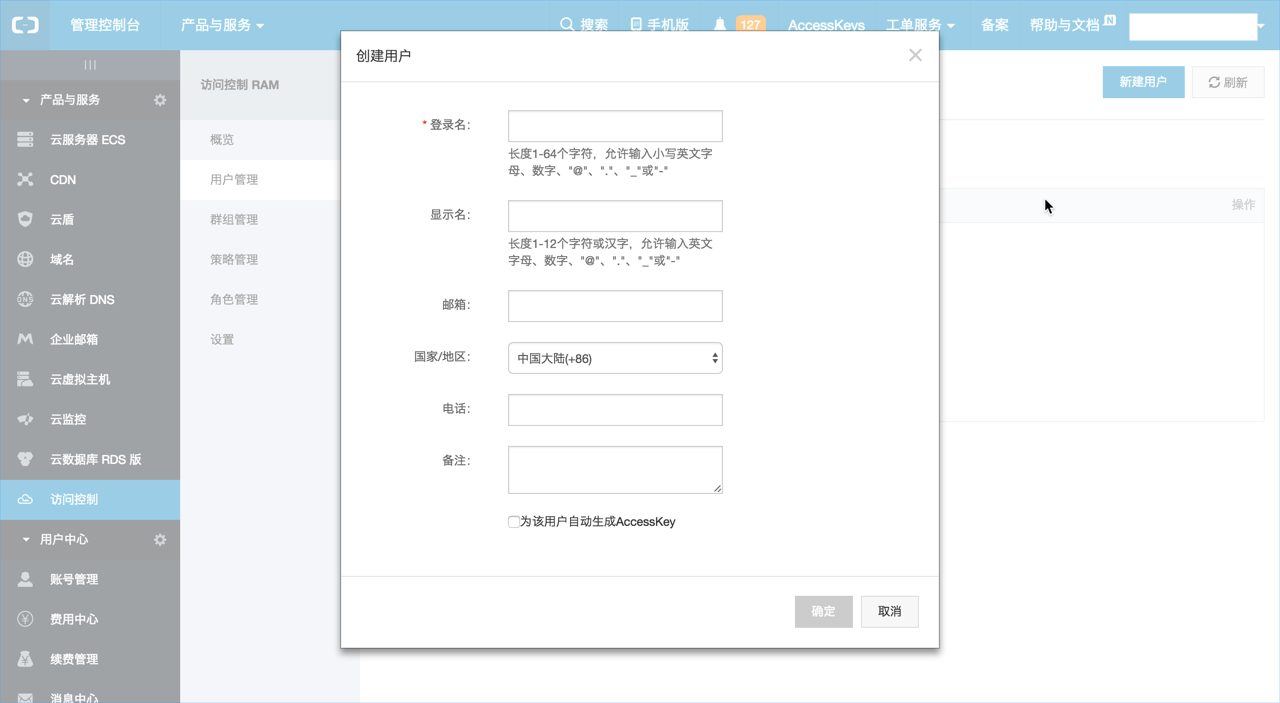This screenshot has height=703, width=1280.
Task: Click the 访问控制 cloud icon
Action: [x=25, y=500]
